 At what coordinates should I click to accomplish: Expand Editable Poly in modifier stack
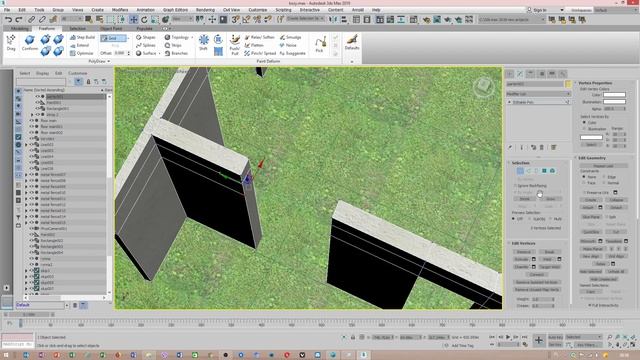509,102
